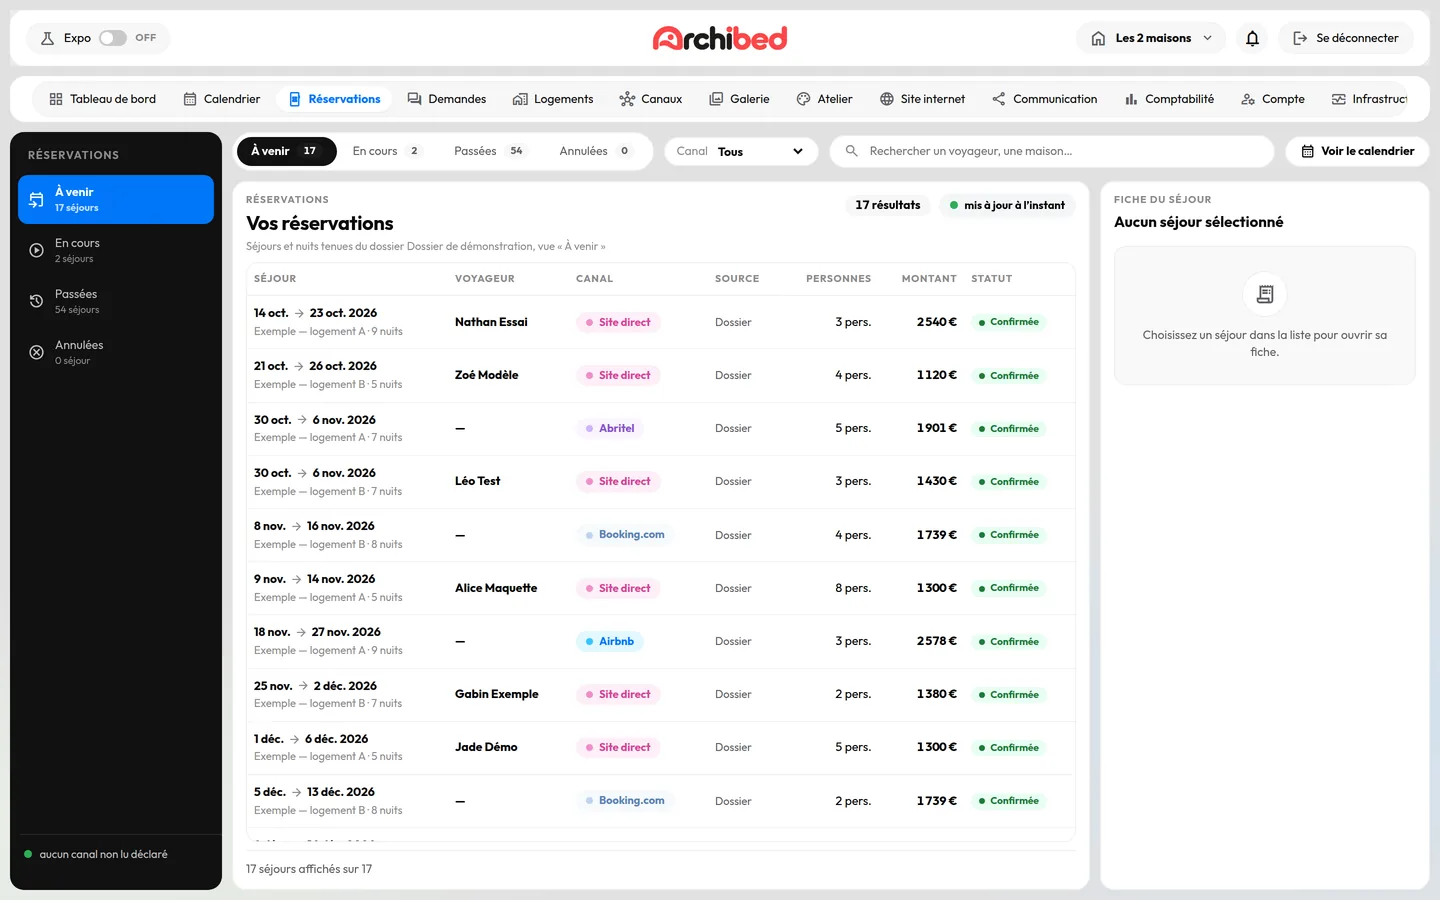
Task: Open the Calendrier calendar icon
Action: [x=190, y=99]
